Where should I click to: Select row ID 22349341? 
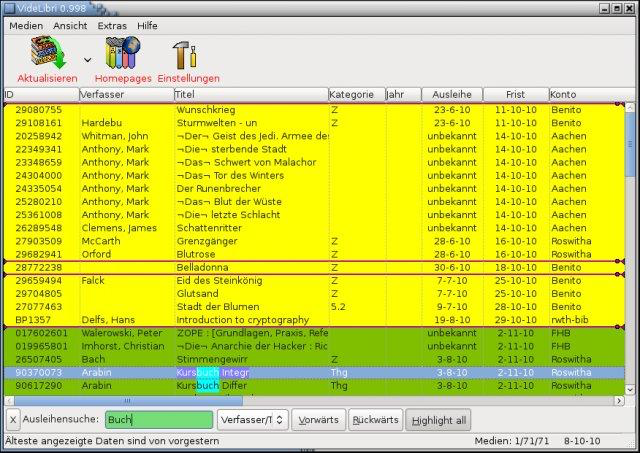pyautogui.click(x=314, y=149)
